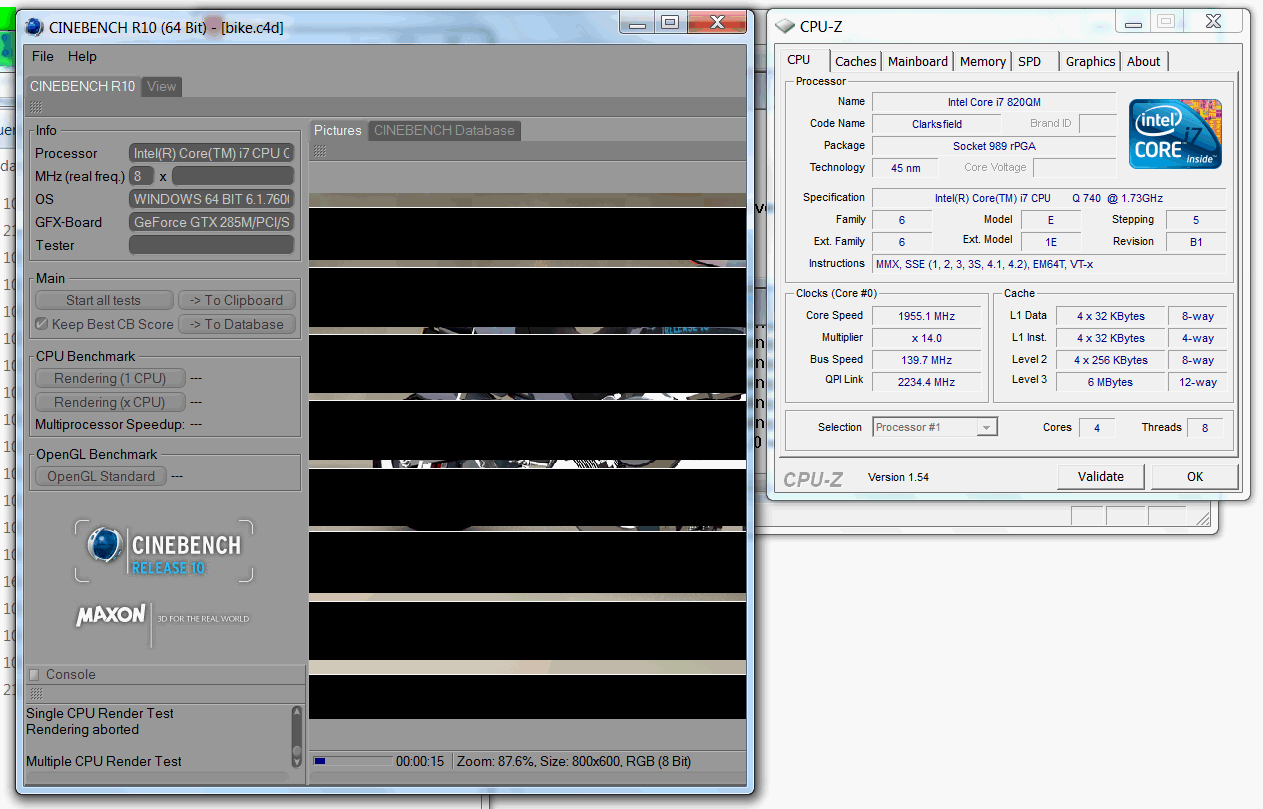Click the CPU-Z title bar icon

(786, 27)
